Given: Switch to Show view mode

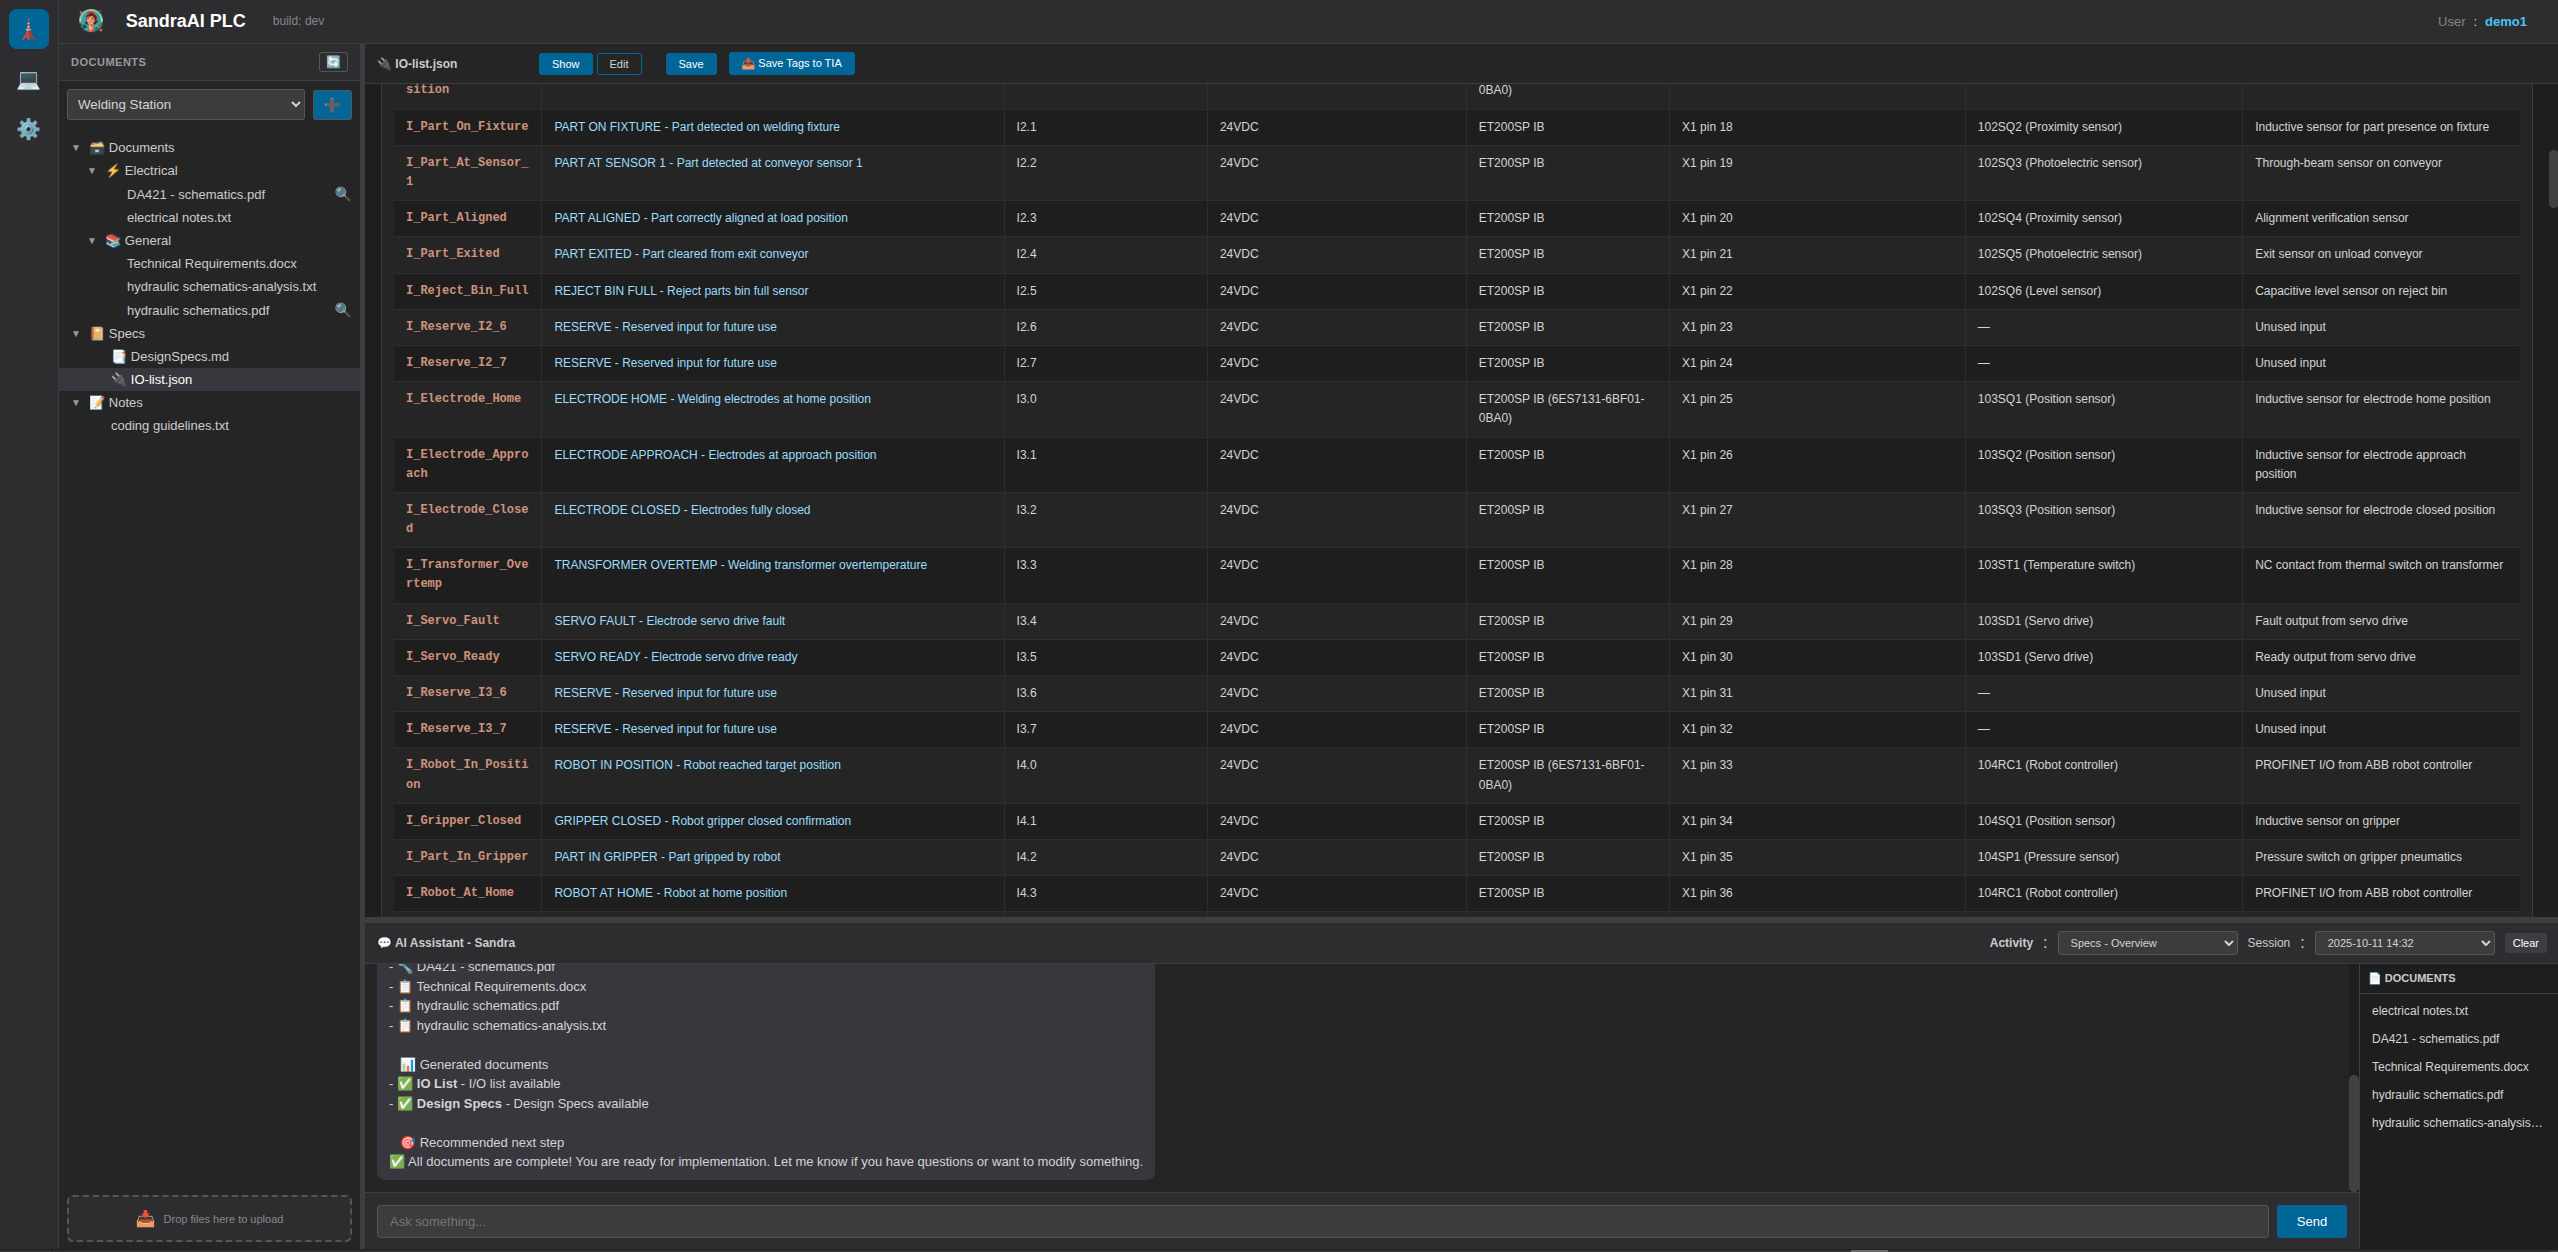Looking at the screenshot, I should 565,64.
